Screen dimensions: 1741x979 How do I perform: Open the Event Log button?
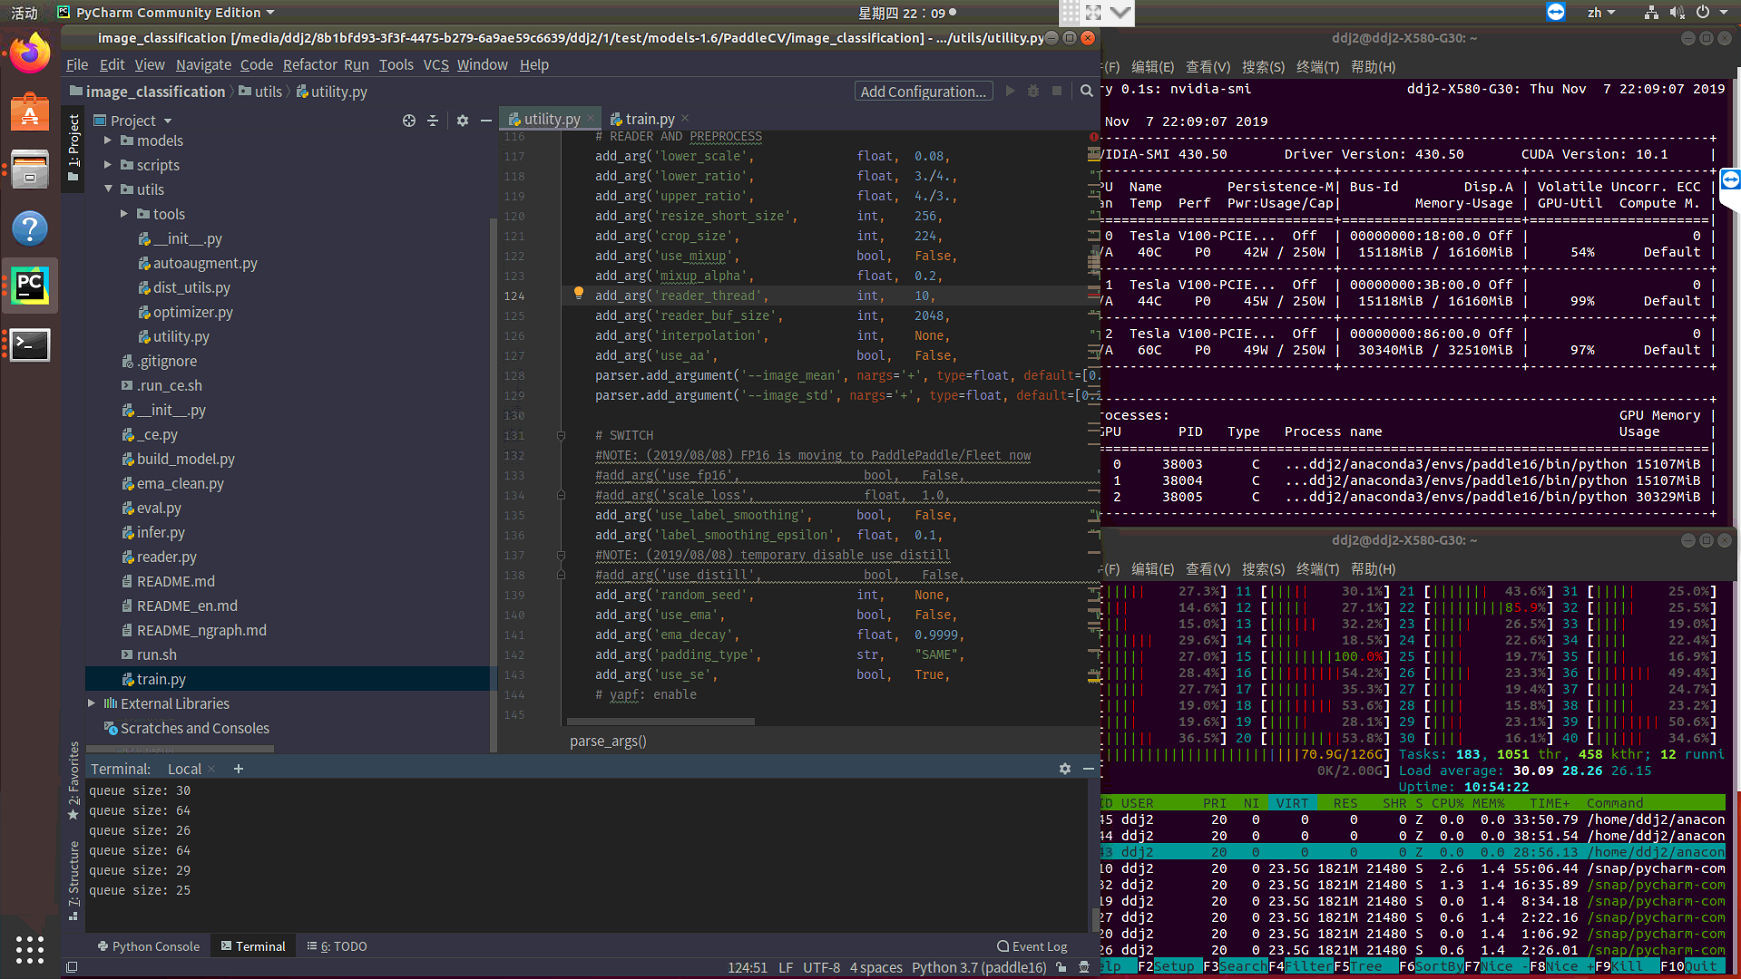tap(1032, 946)
